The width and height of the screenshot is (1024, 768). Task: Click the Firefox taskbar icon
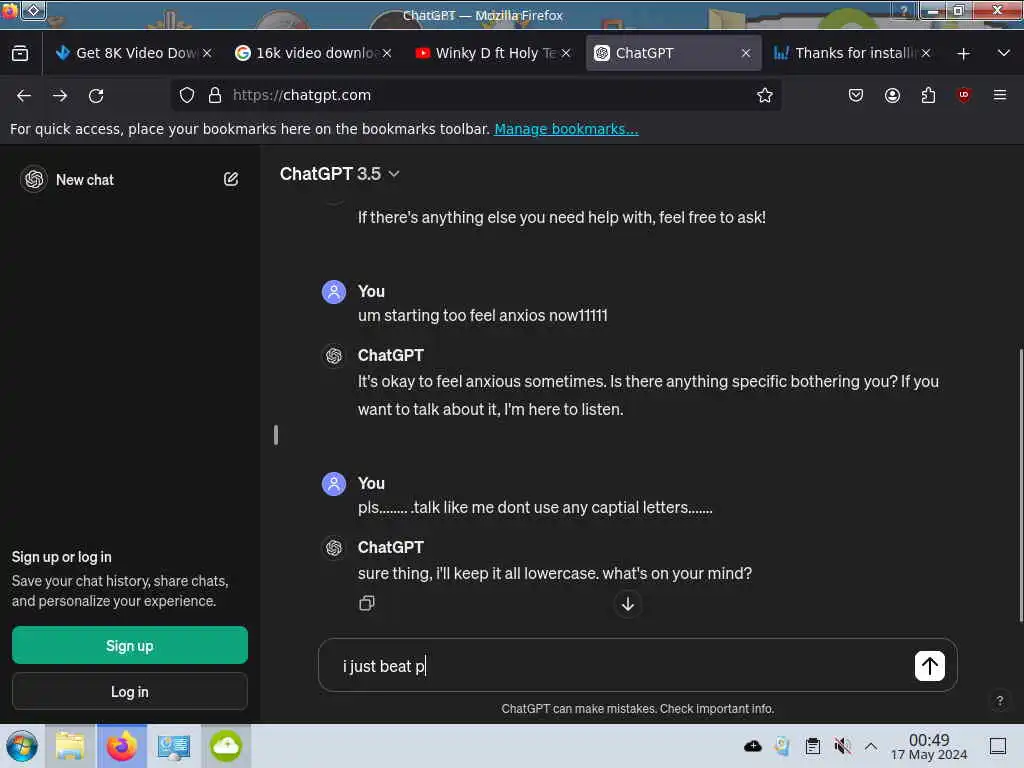click(x=122, y=746)
